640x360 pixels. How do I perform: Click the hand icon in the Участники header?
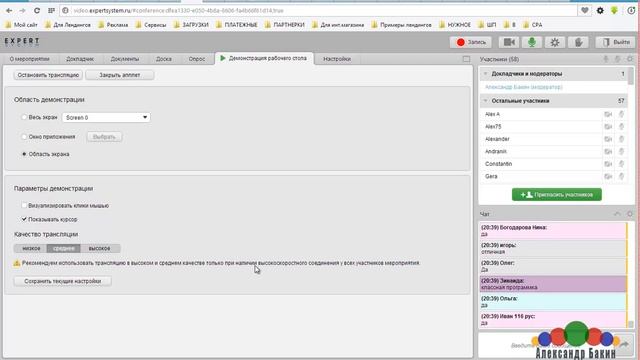click(x=618, y=59)
